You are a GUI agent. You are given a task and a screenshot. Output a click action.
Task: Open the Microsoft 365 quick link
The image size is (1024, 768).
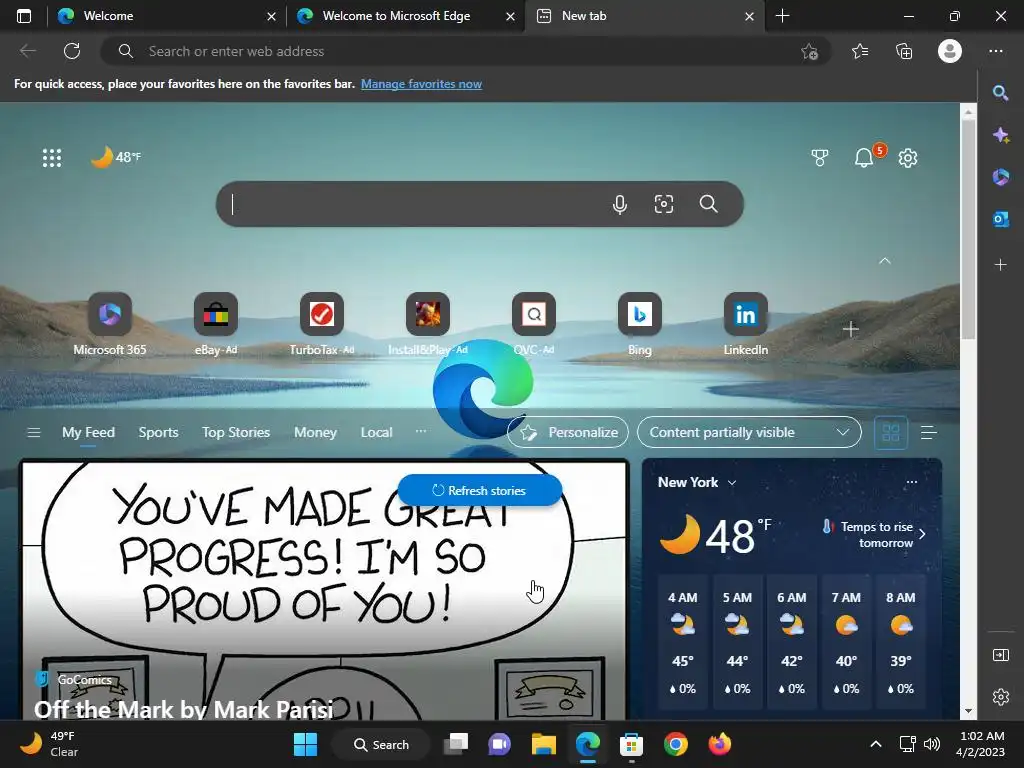(x=110, y=324)
